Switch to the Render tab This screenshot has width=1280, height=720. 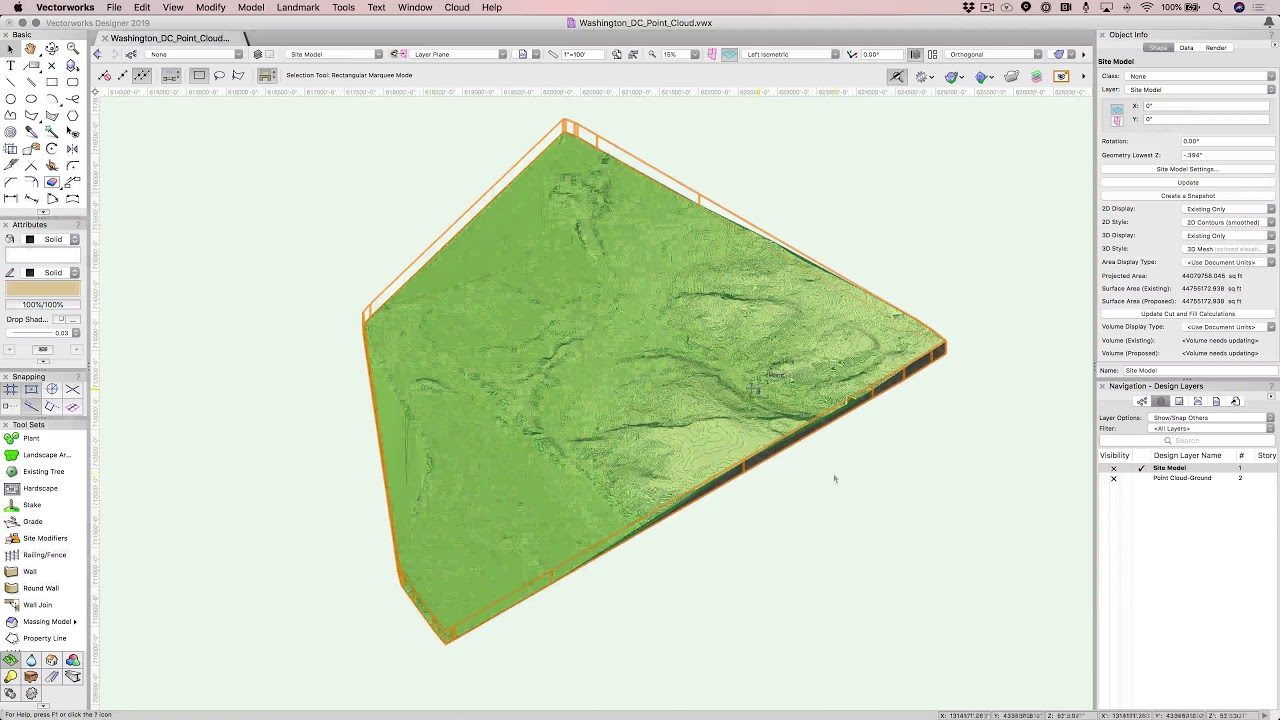click(x=1216, y=48)
